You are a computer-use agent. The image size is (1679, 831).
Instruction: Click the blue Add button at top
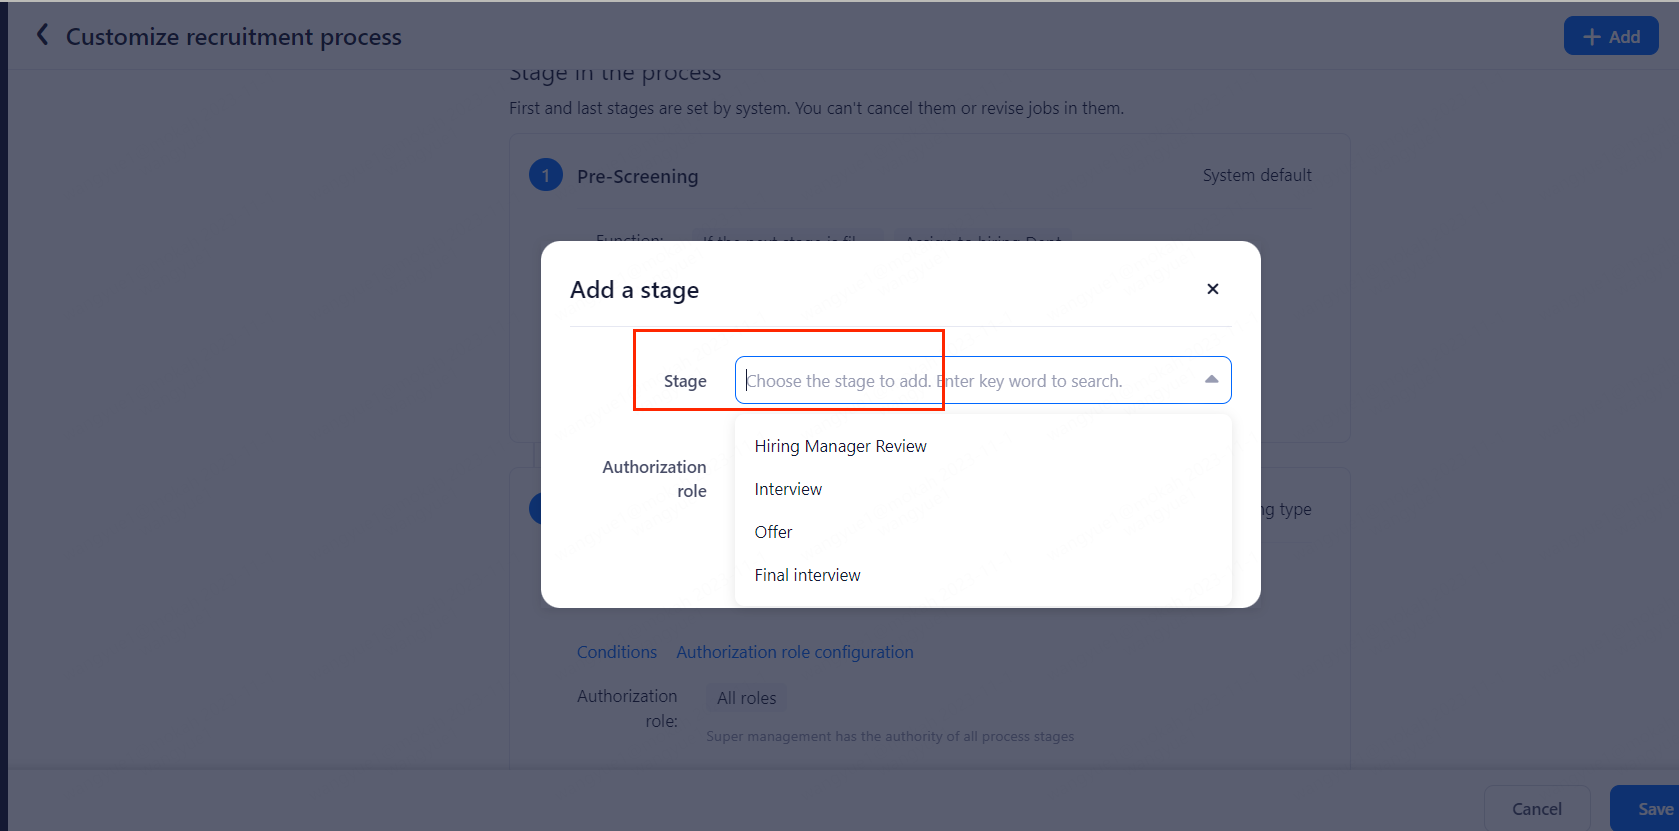point(1610,37)
